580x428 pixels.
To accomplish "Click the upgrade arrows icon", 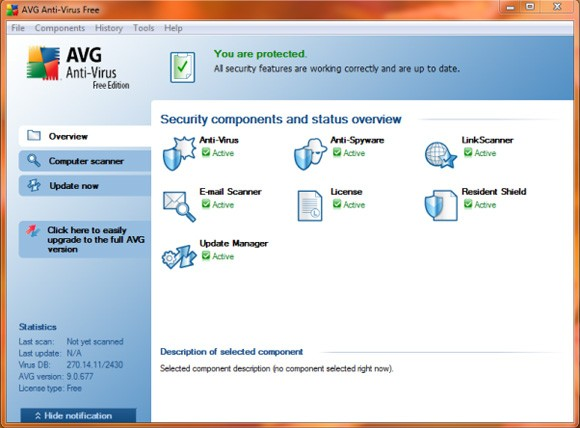I will pyautogui.click(x=33, y=231).
